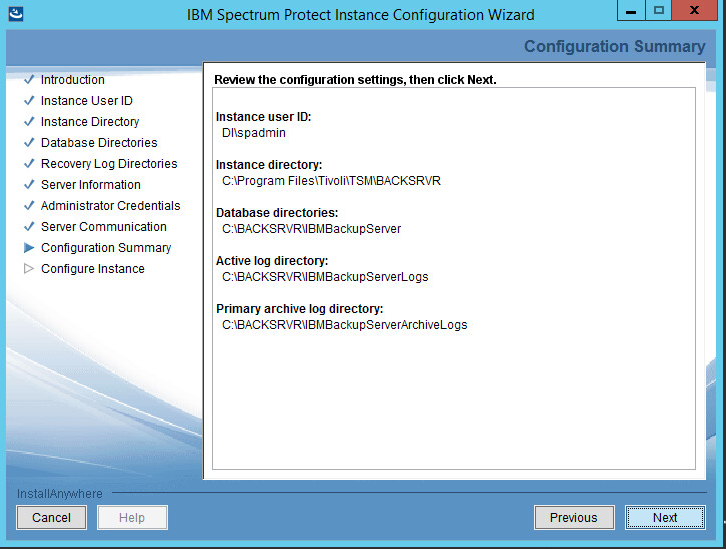The image size is (726, 549).
Task: Select Recovery Log Directories step
Action: [x=109, y=164]
